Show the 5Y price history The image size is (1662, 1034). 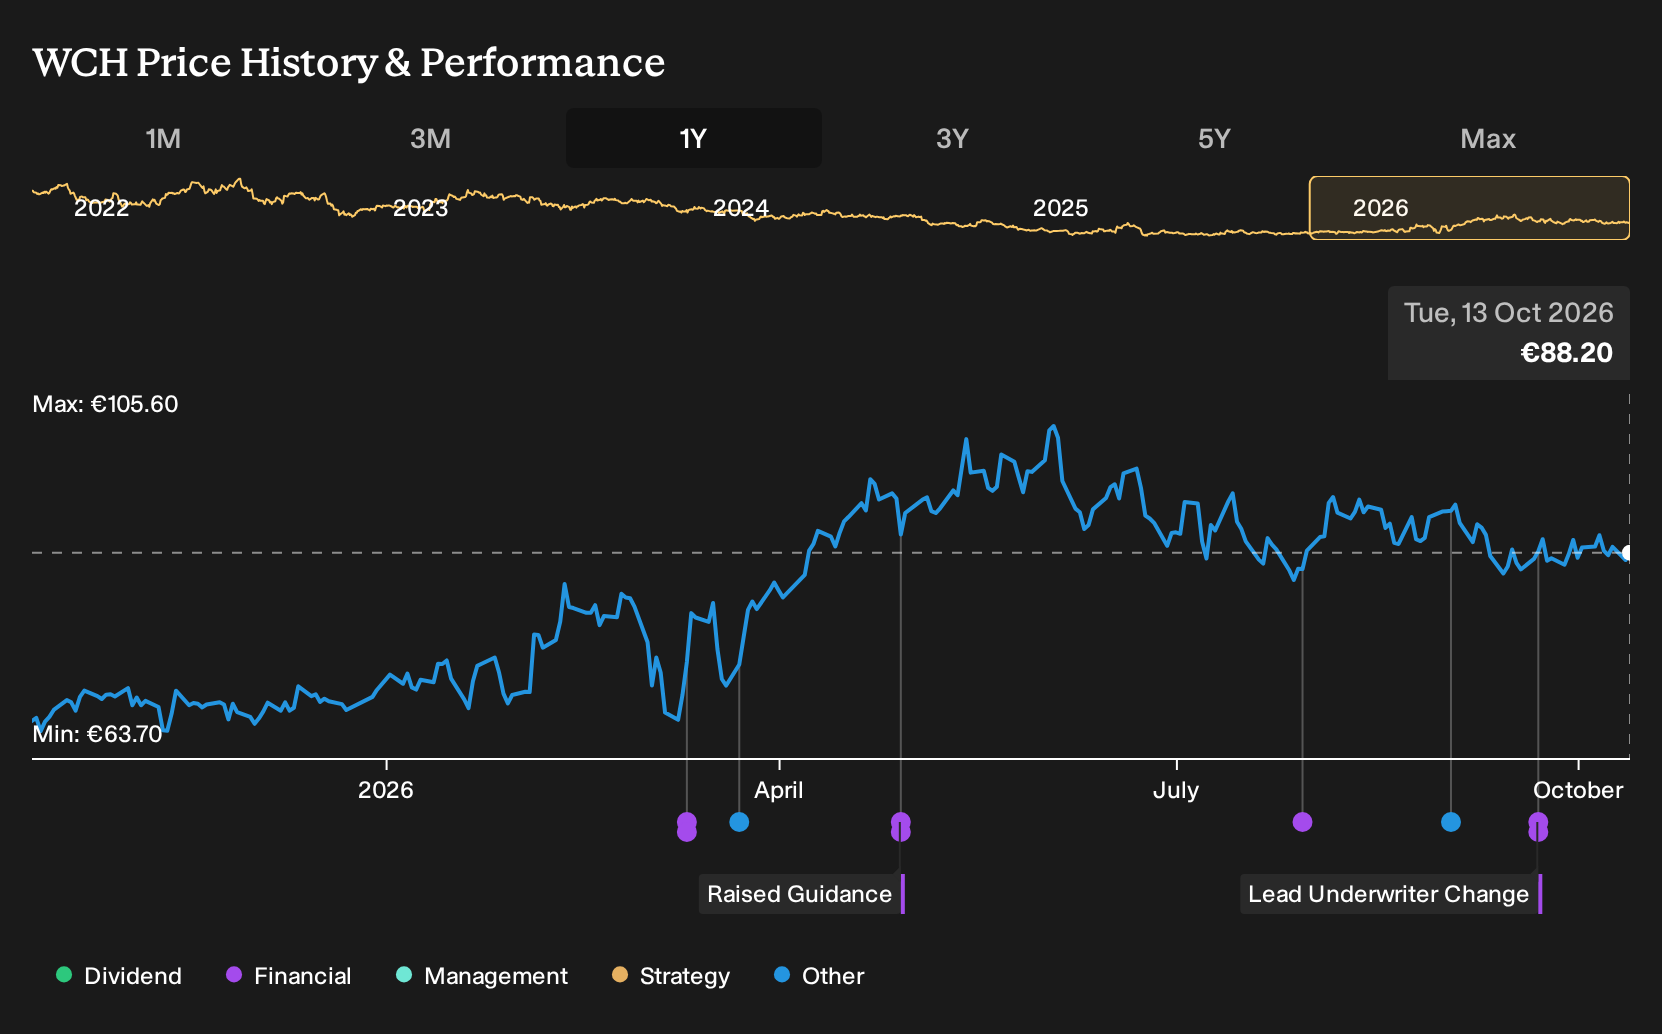(x=1214, y=138)
